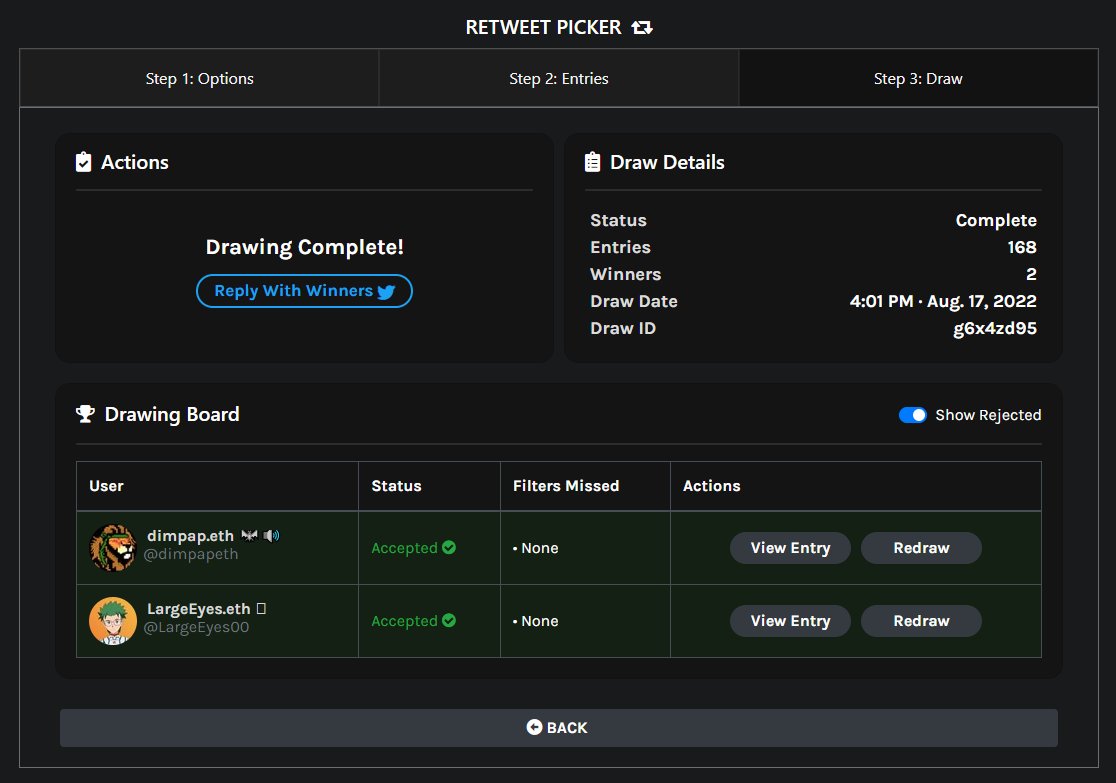The height and width of the screenshot is (783, 1116).
Task: Click the LargeEyes.eth display name
Action: [199, 609]
